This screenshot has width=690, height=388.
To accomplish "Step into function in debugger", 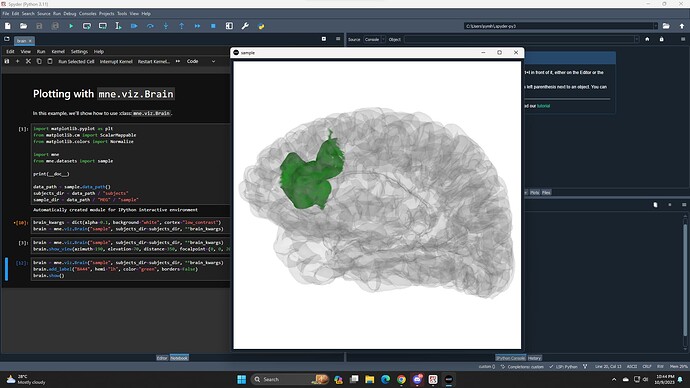I will tap(166, 26).
